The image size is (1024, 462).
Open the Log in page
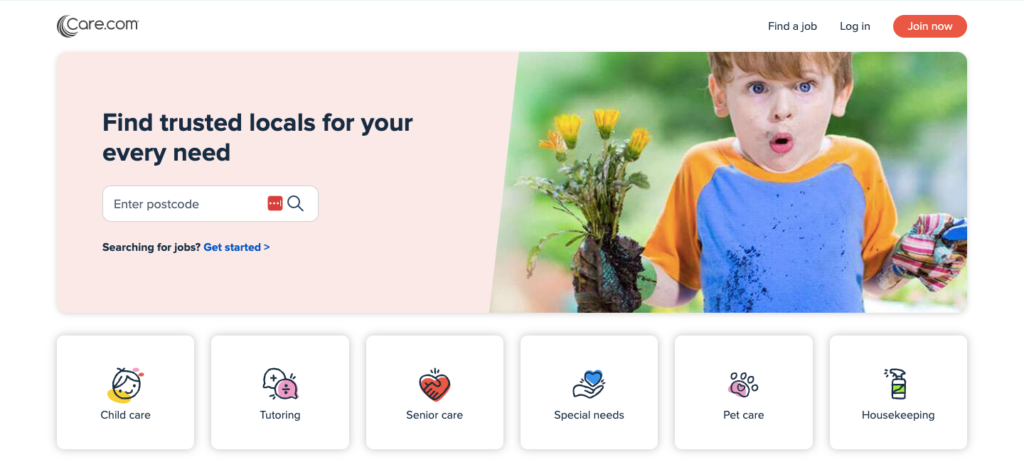pos(855,26)
